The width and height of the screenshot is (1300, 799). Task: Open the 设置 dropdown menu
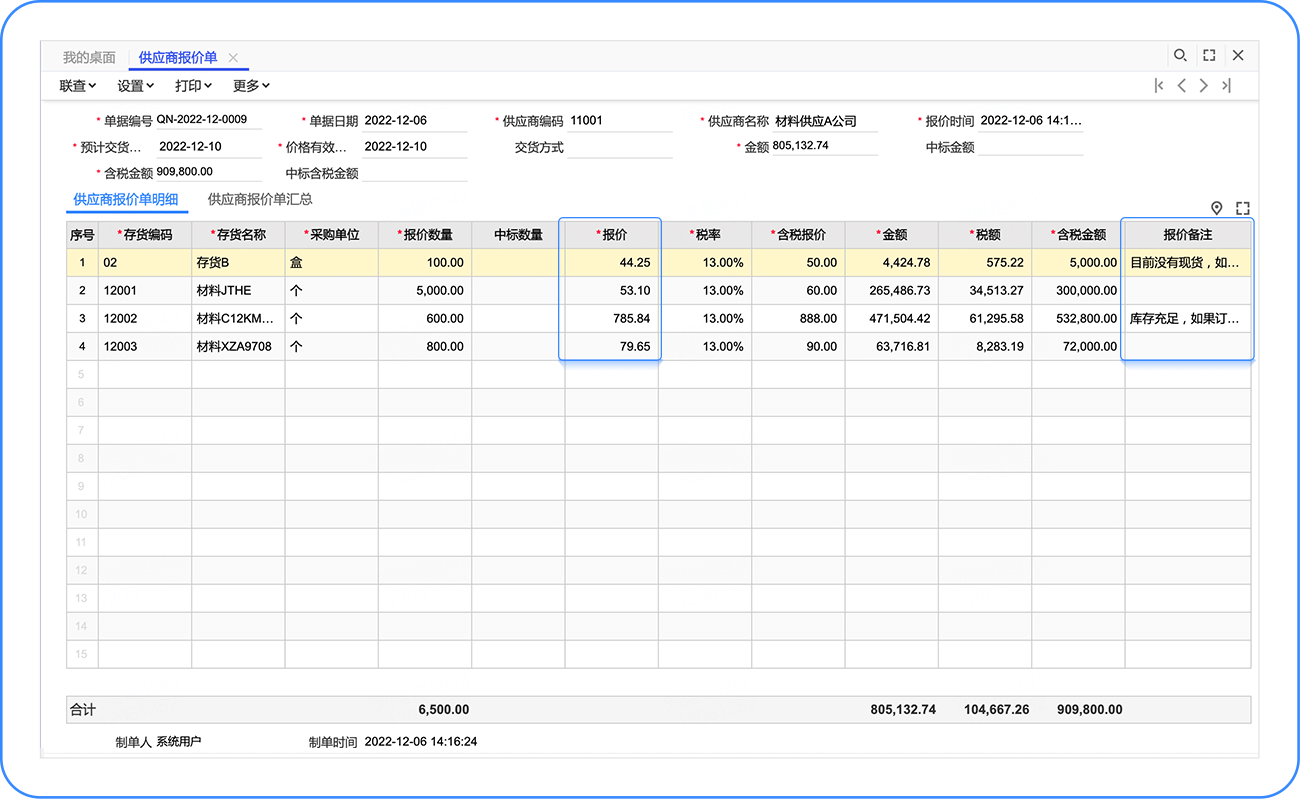point(136,86)
